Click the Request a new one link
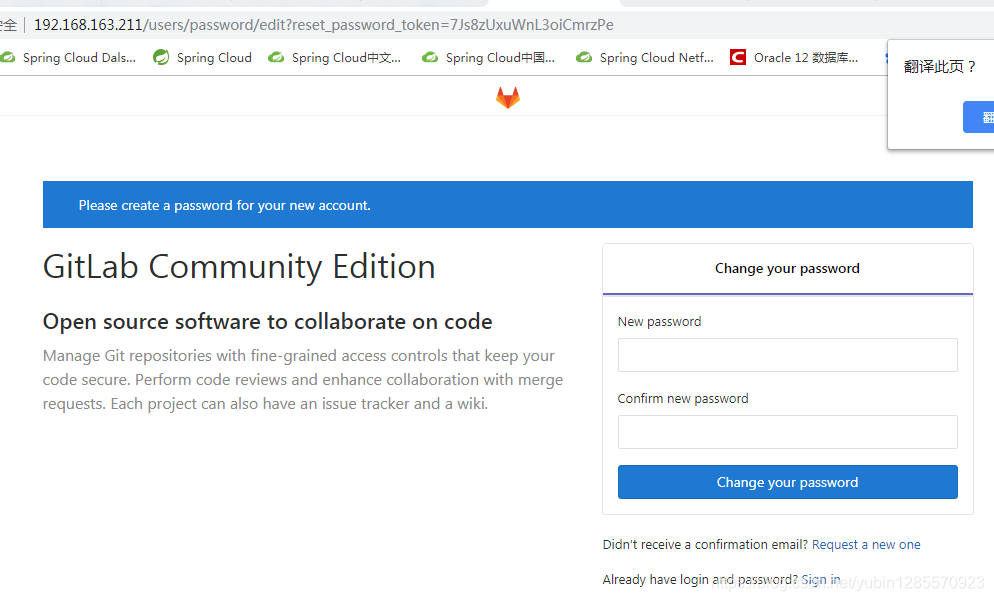 (866, 545)
